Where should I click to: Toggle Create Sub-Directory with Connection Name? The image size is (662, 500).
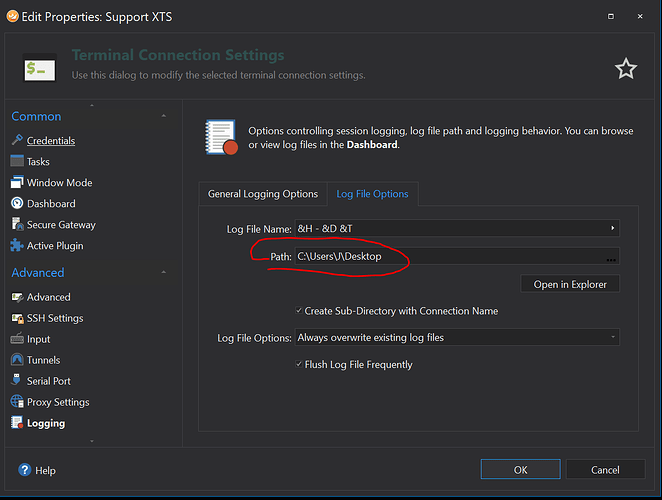point(300,311)
